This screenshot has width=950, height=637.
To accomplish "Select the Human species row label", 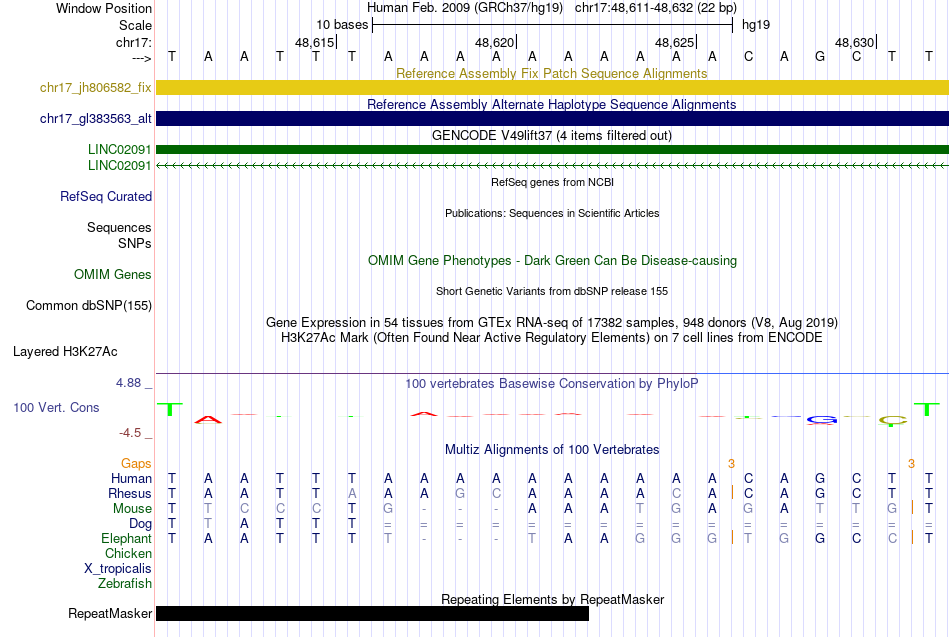I will tap(131, 479).
